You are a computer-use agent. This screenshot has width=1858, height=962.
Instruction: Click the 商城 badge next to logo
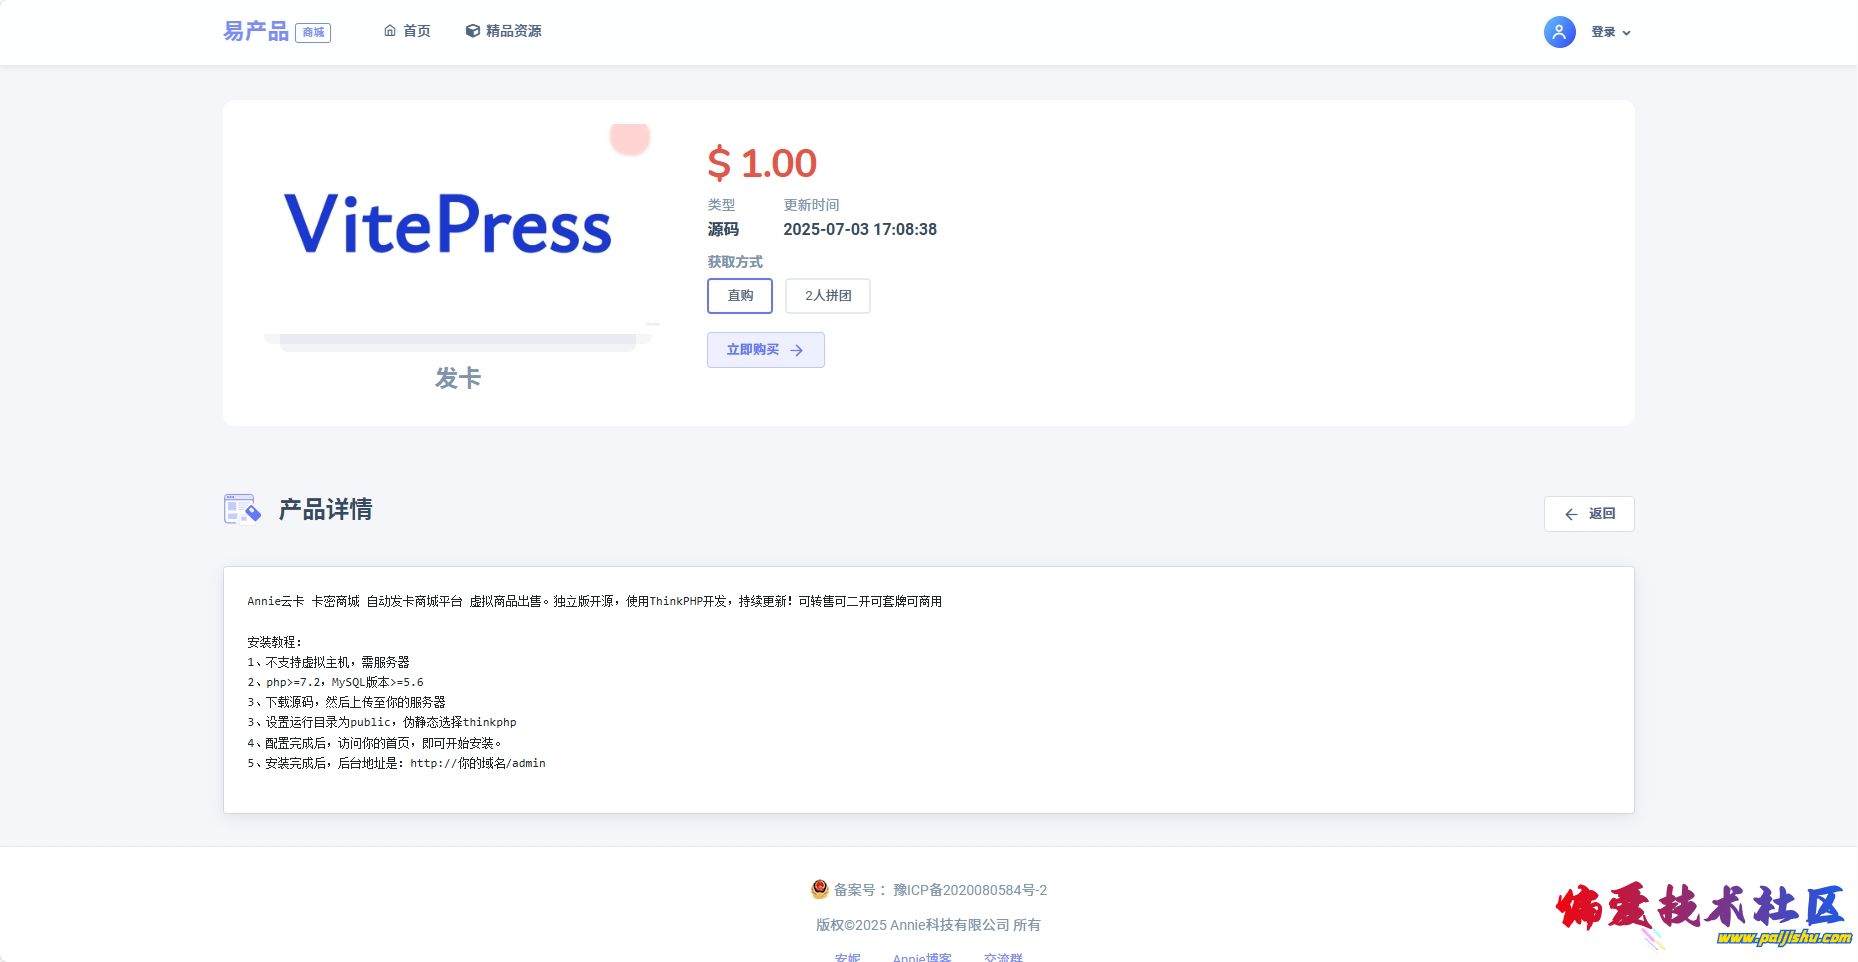[x=313, y=33]
